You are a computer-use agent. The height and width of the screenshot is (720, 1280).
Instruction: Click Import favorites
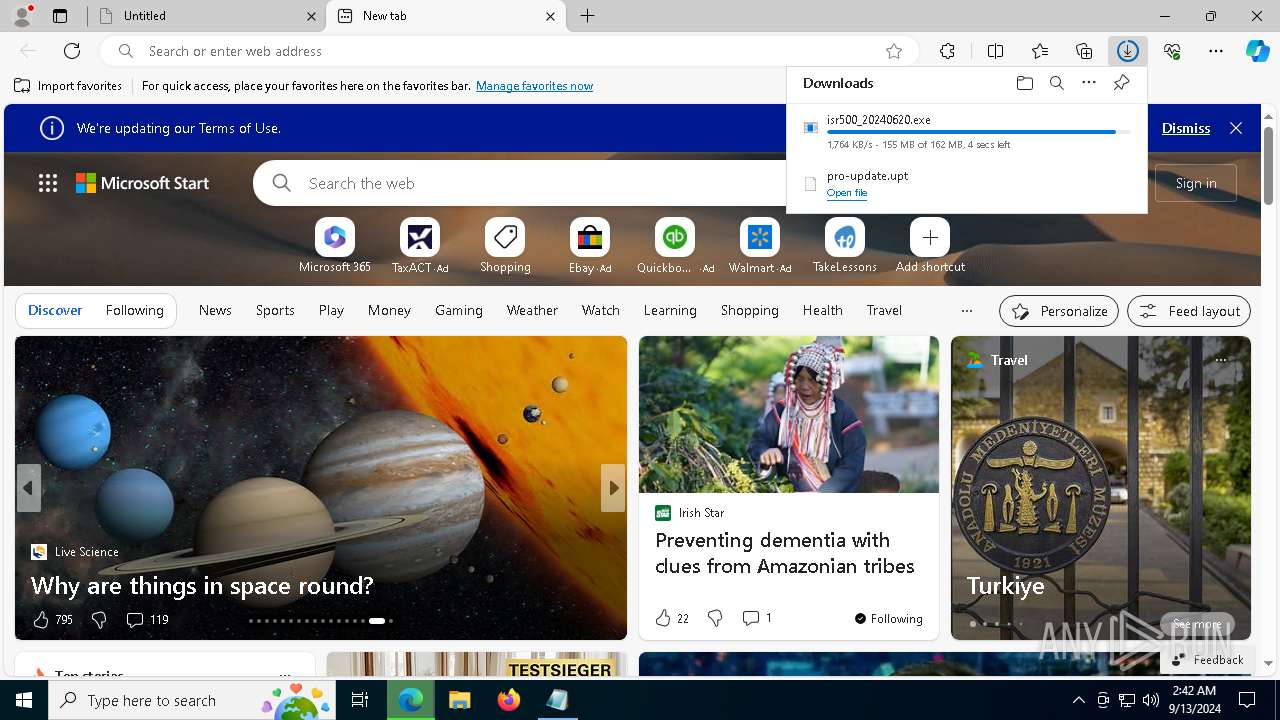click(x=68, y=86)
